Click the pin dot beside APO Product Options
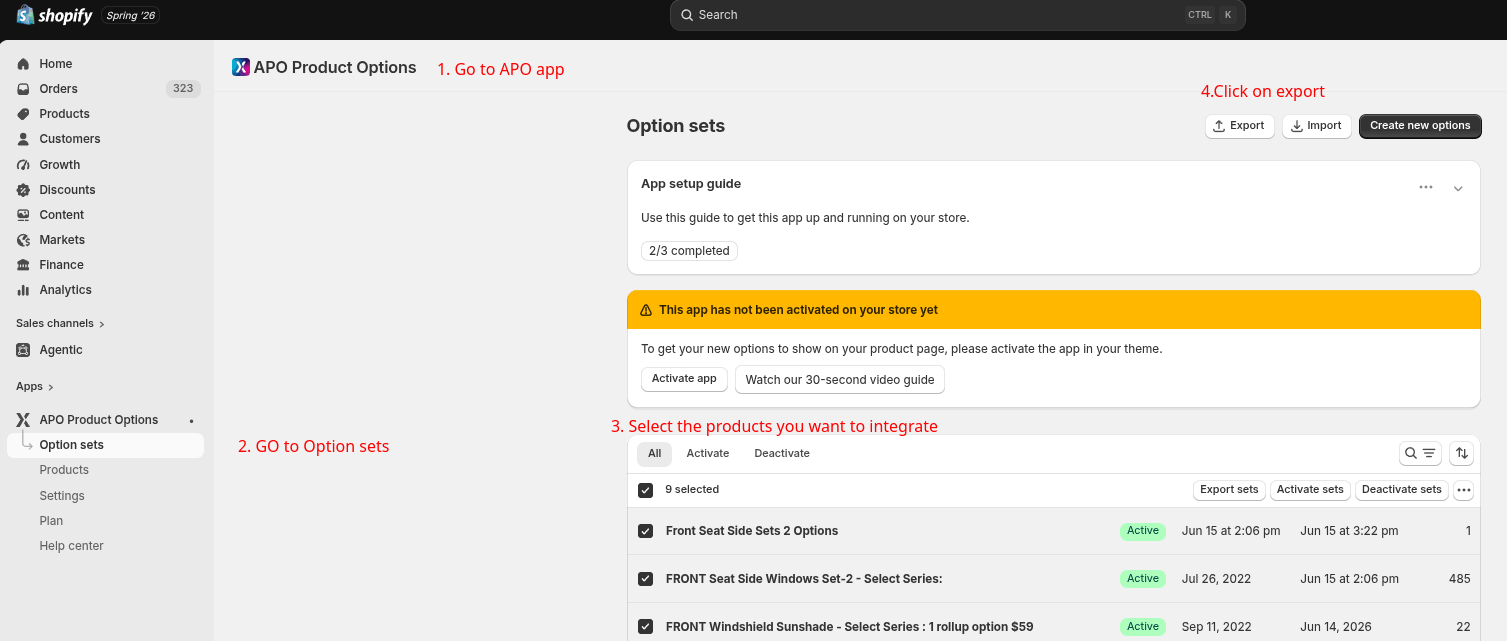 pyautogui.click(x=192, y=421)
